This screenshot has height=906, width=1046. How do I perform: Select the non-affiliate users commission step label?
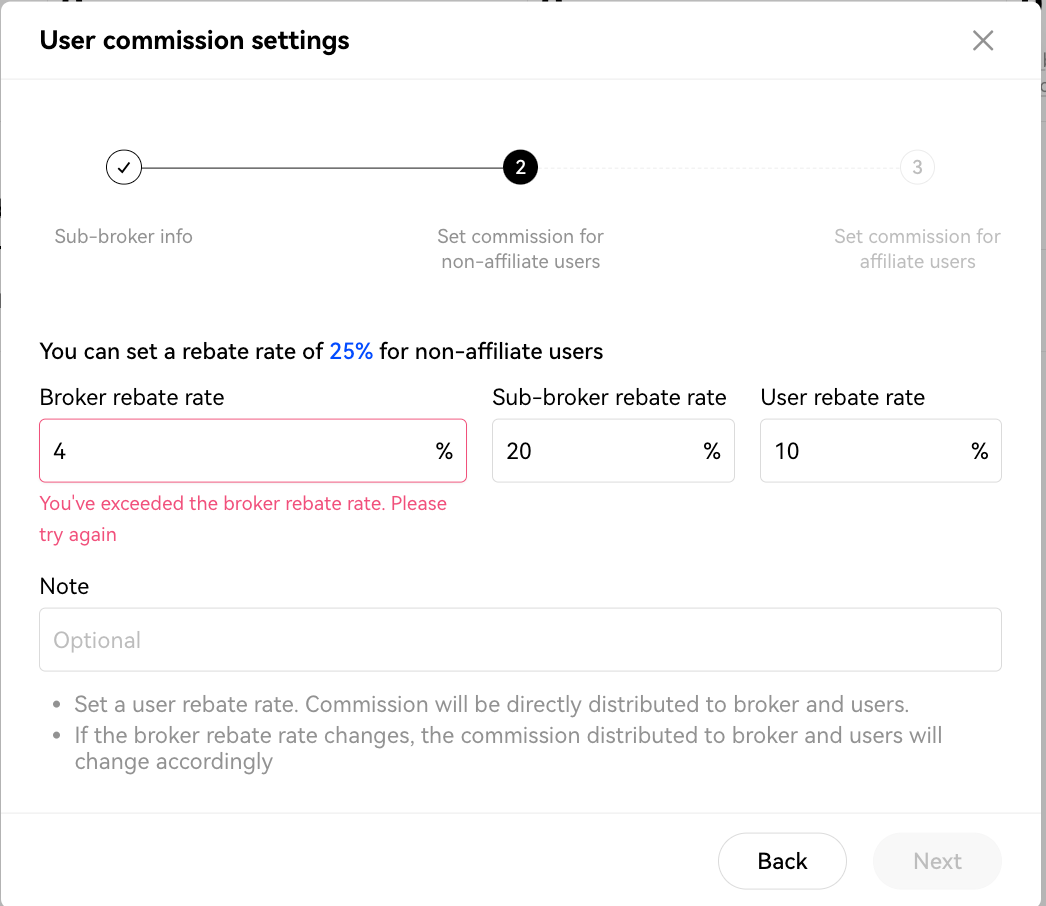[x=520, y=249]
